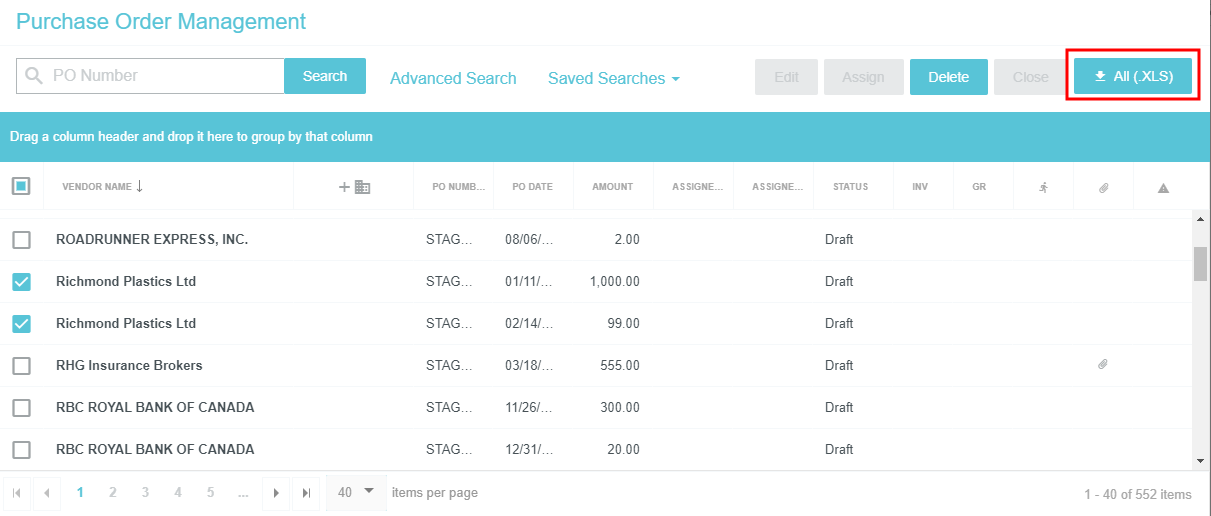Click the paperclip attachment column header icon
The image size is (1211, 516).
[1103, 187]
